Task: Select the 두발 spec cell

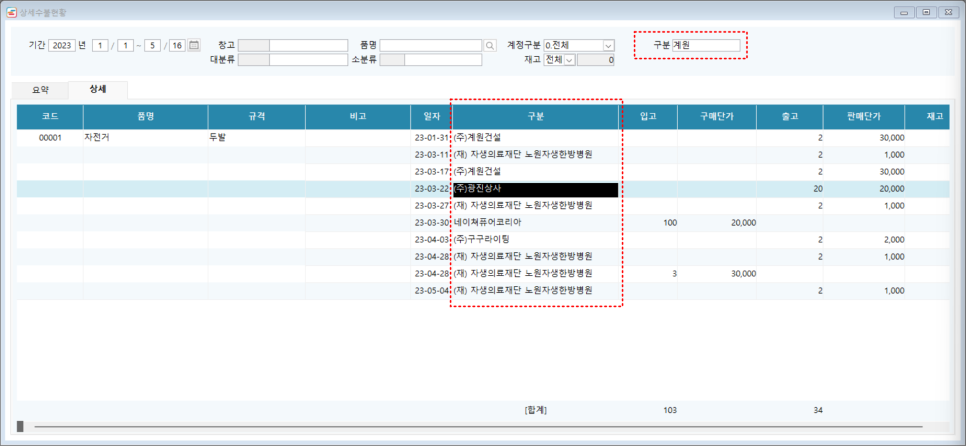Action: point(256,138)
